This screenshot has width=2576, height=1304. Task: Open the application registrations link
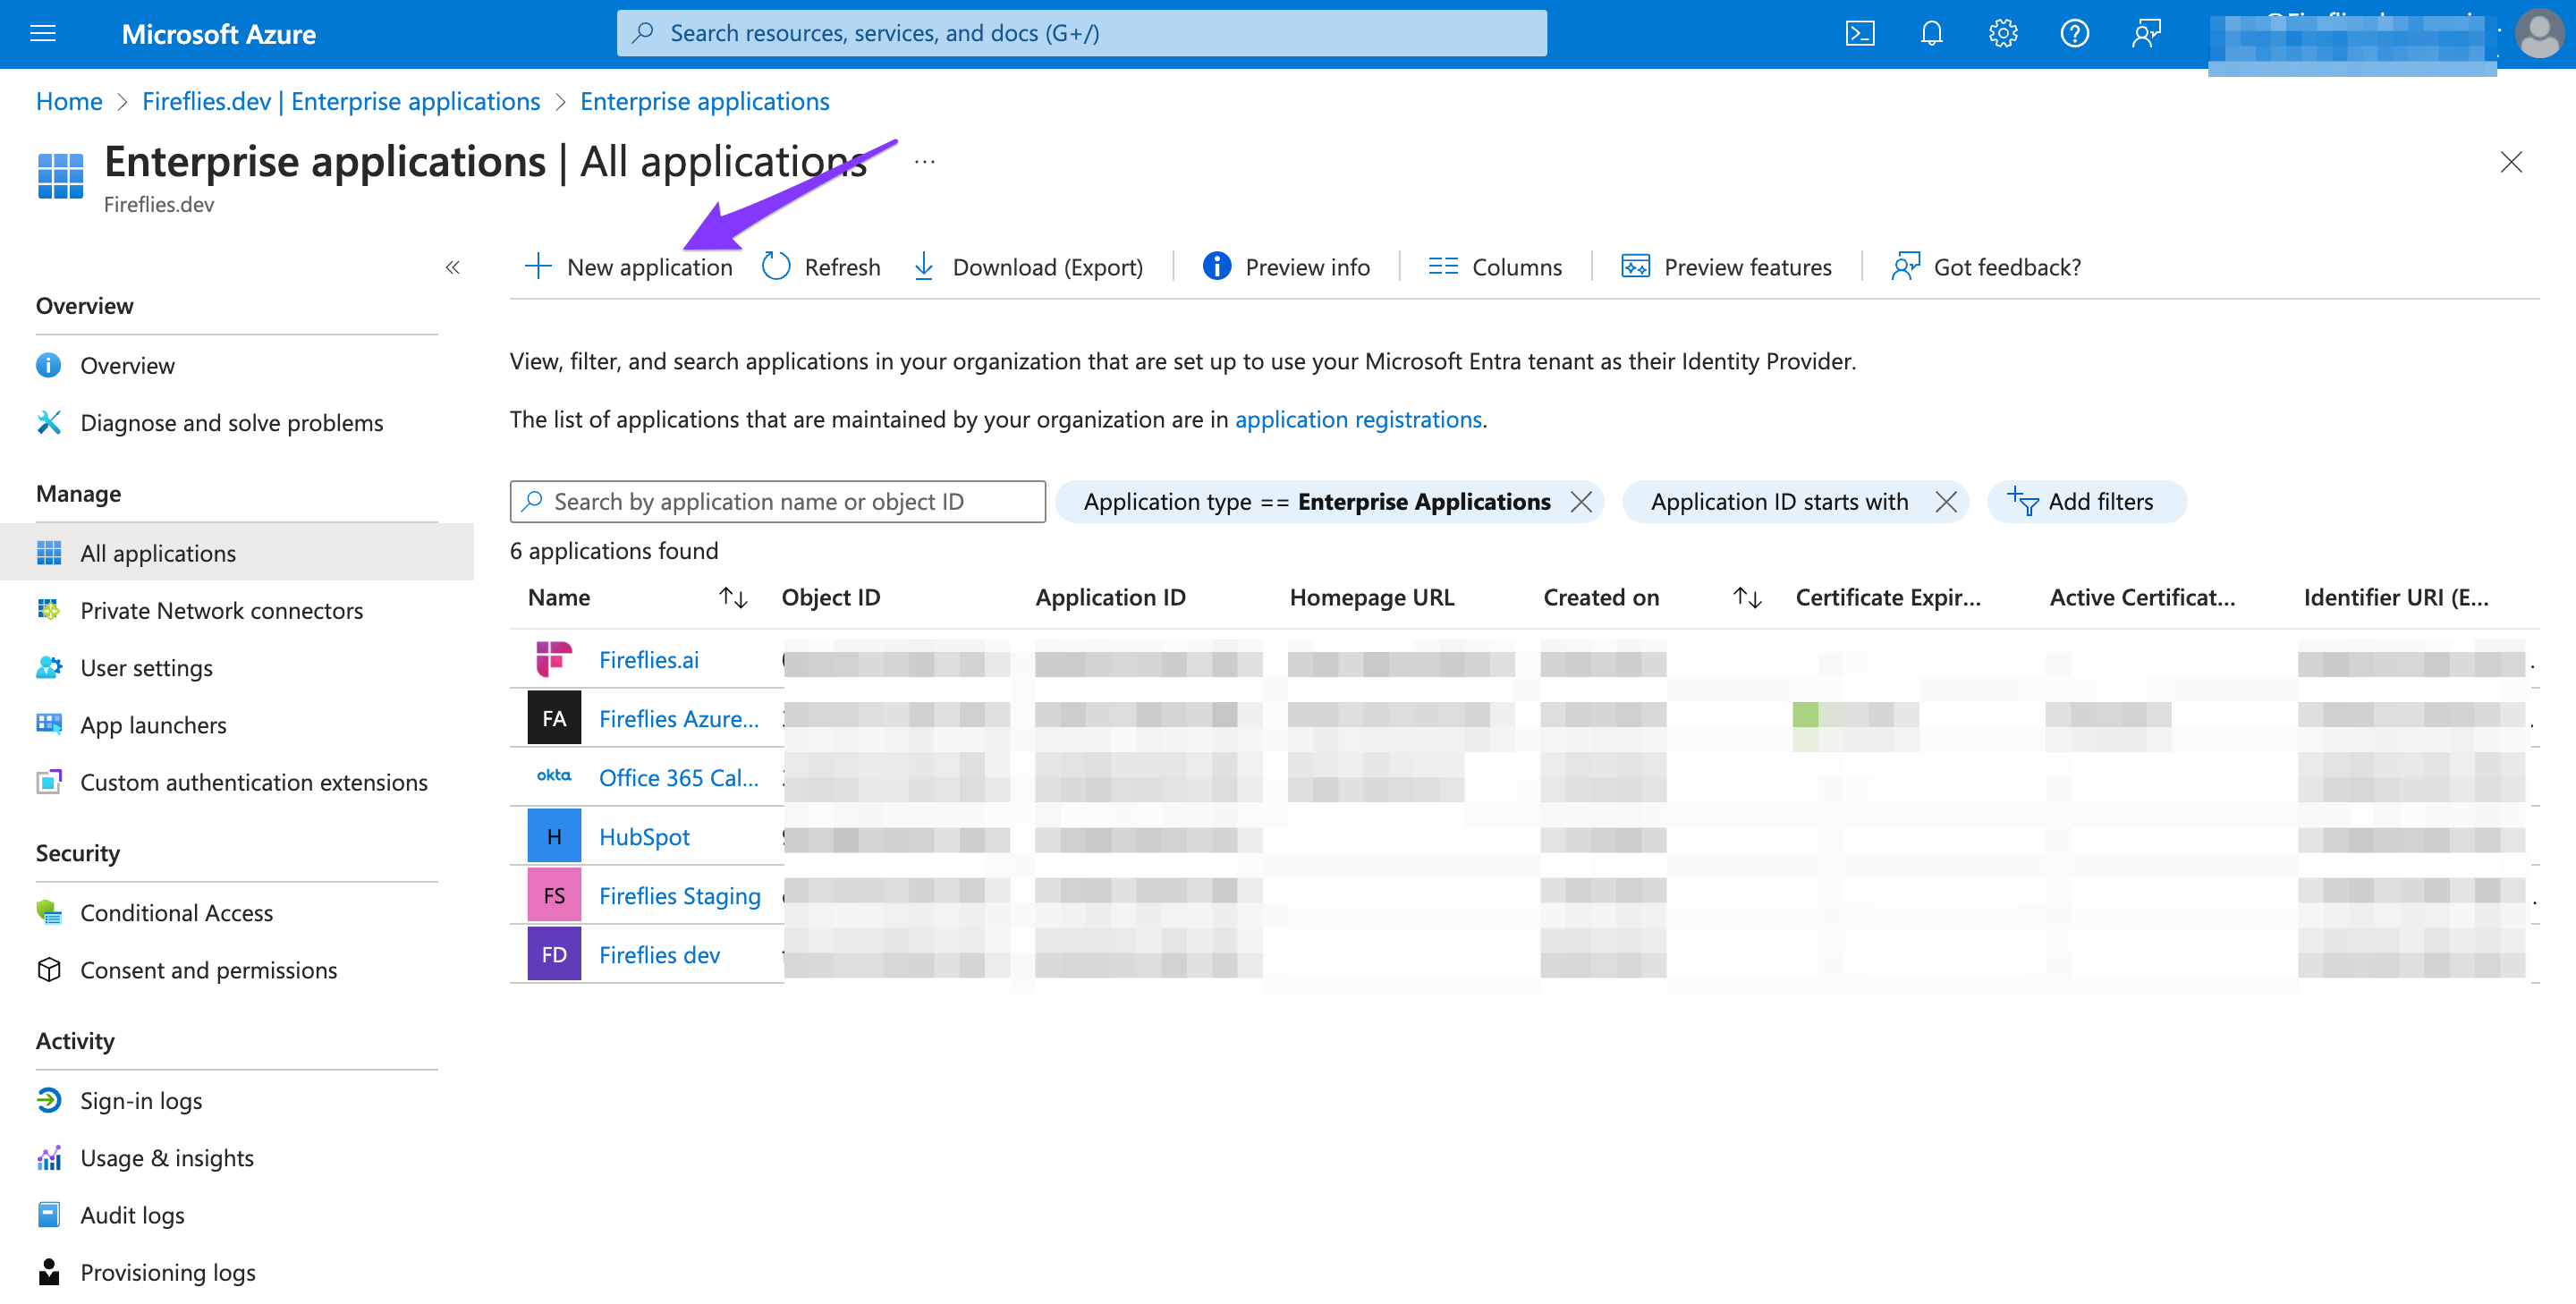pos(1358,420)
